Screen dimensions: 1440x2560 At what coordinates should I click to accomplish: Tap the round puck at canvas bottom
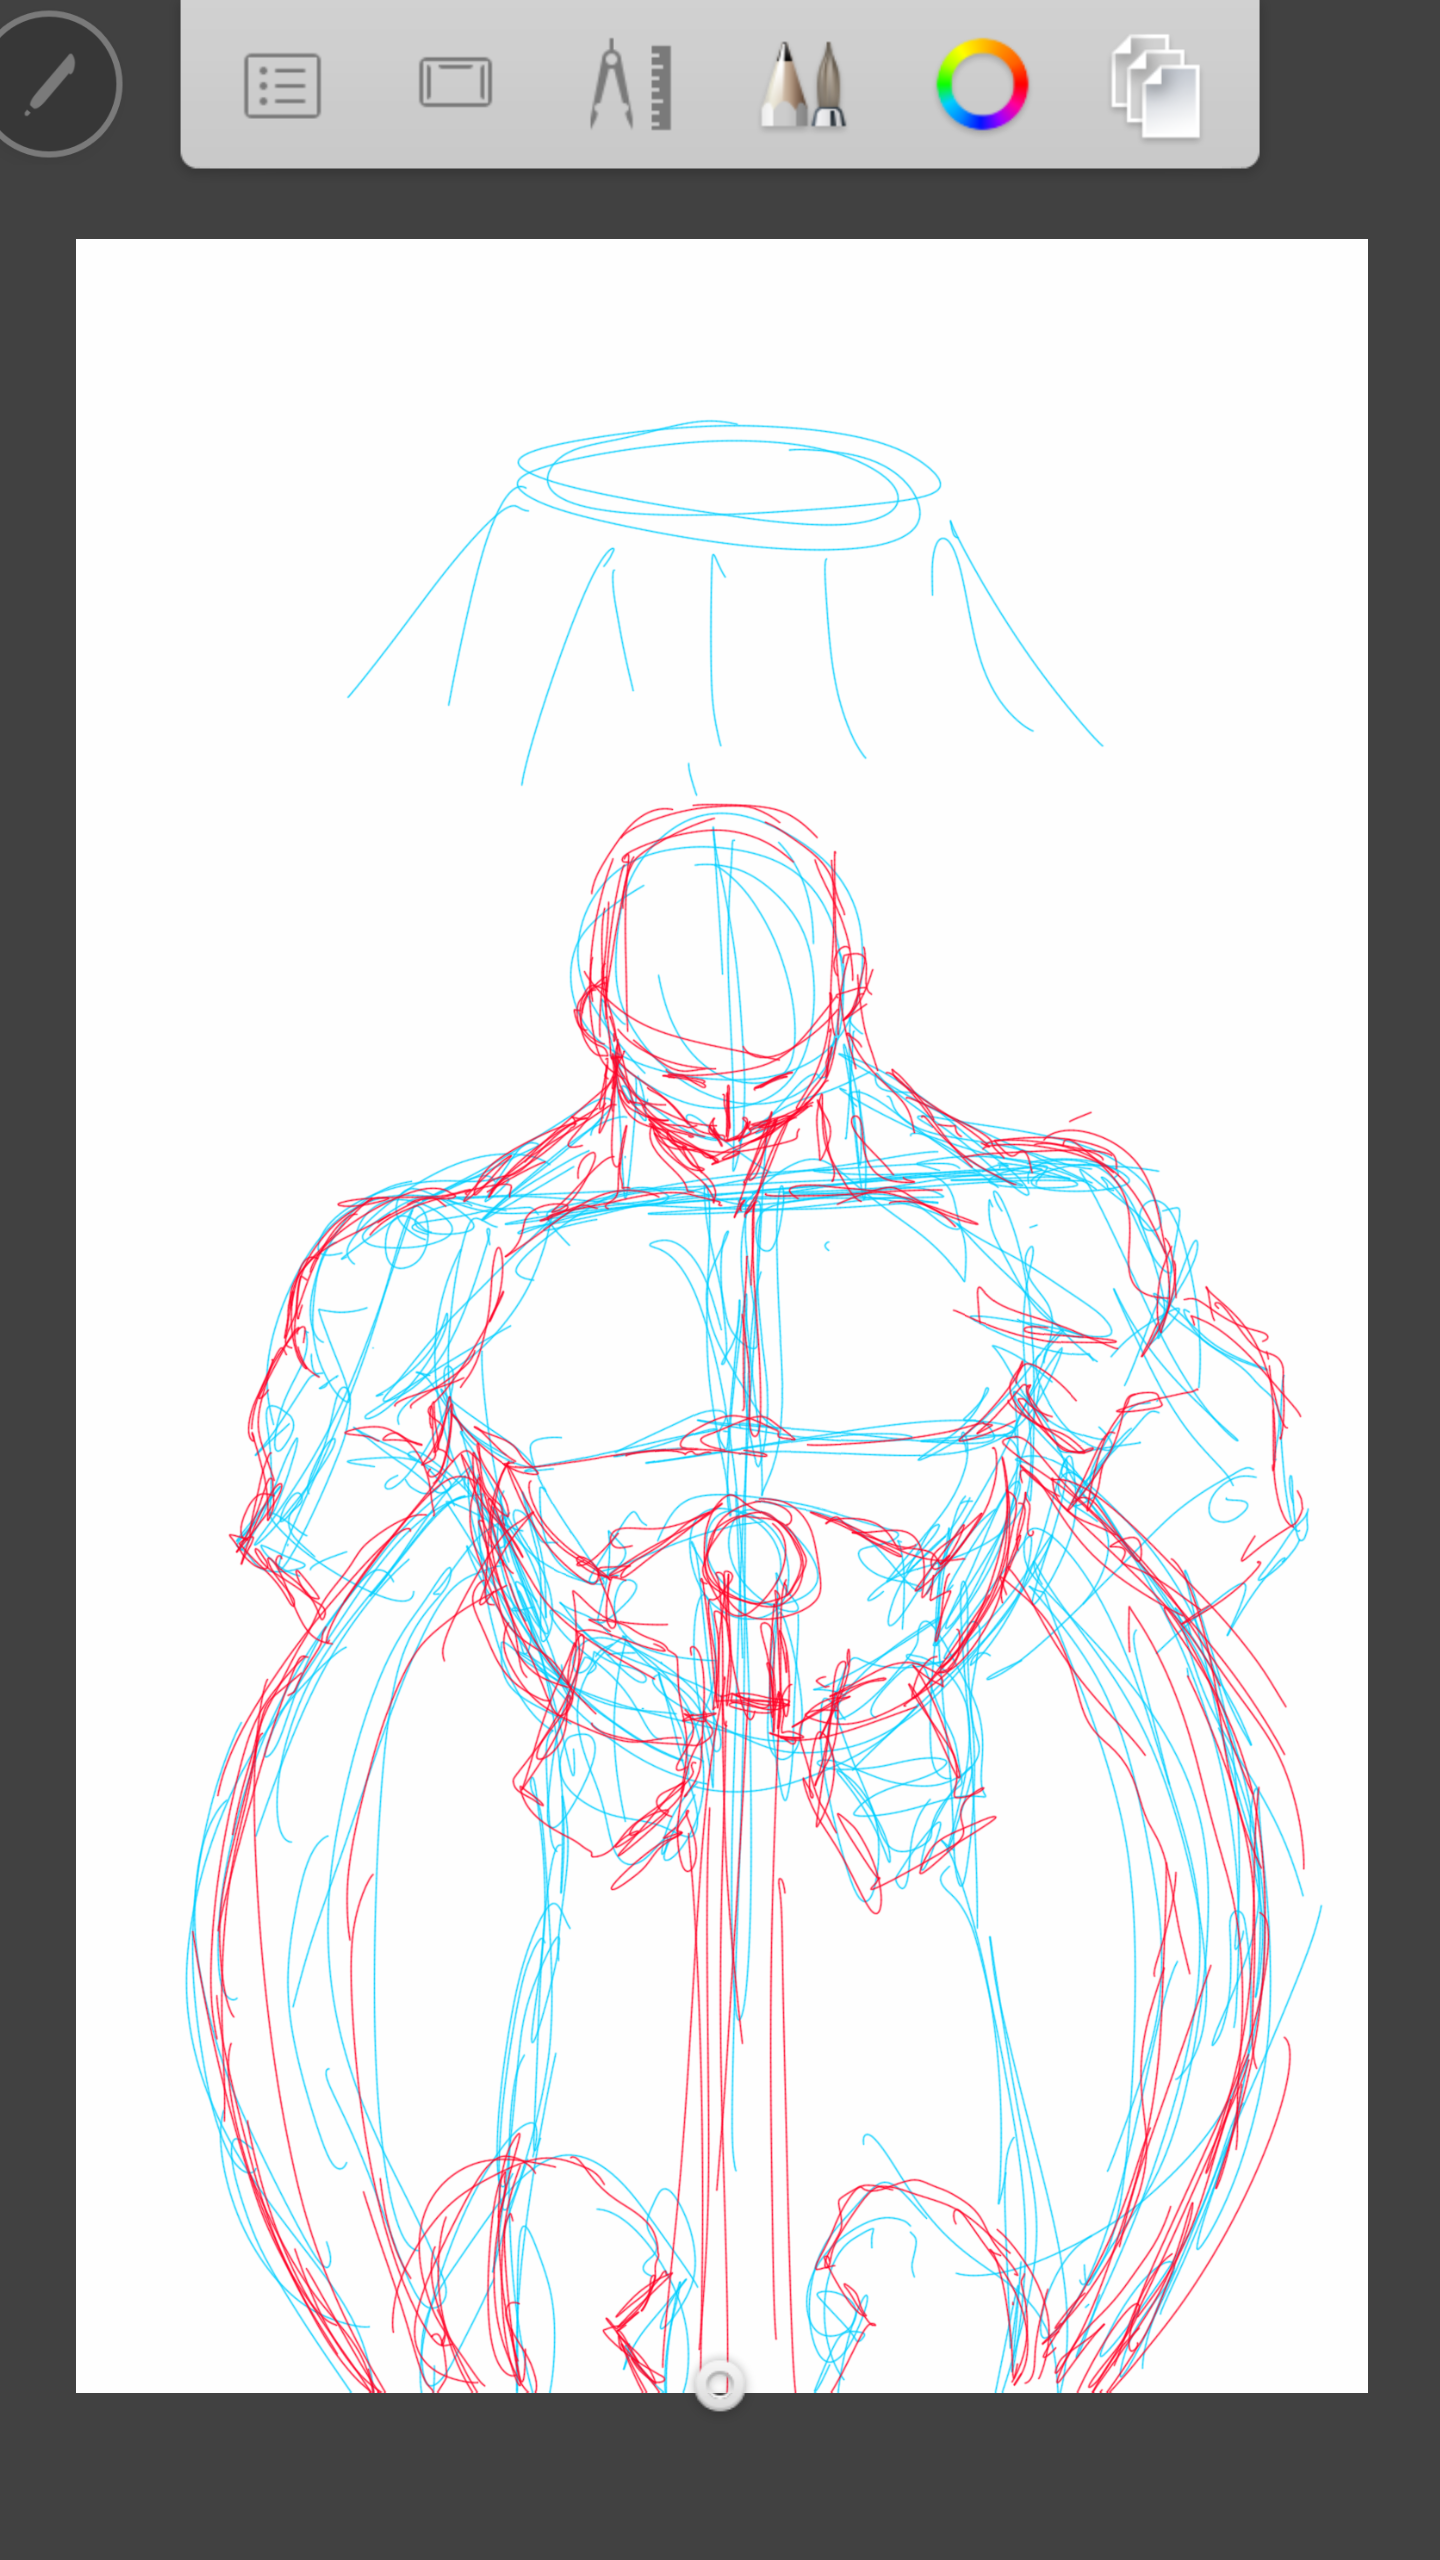[720, 2385]
